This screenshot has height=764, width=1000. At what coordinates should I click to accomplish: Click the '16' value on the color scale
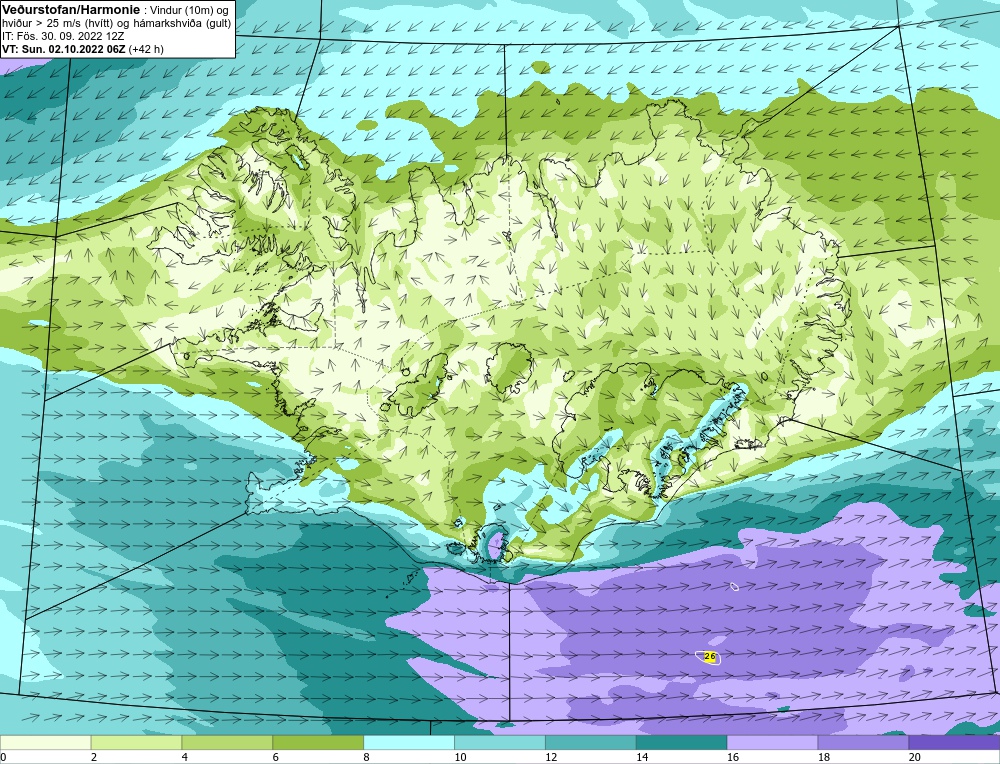(733, 757)
